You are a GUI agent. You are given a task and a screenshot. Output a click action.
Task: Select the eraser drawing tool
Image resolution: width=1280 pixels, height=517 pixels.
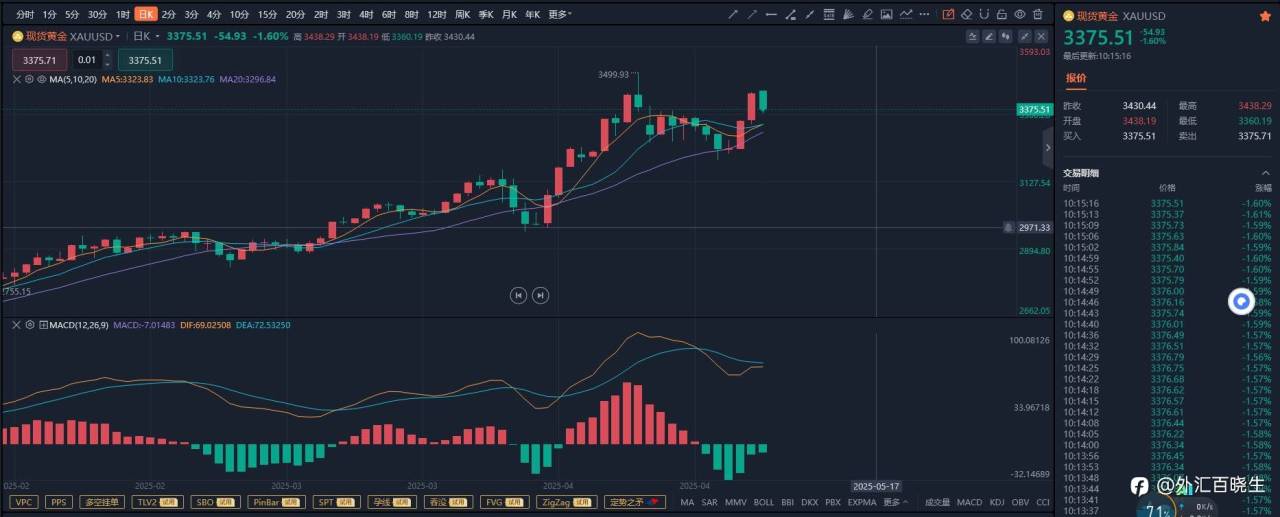(x=966, y=14)
